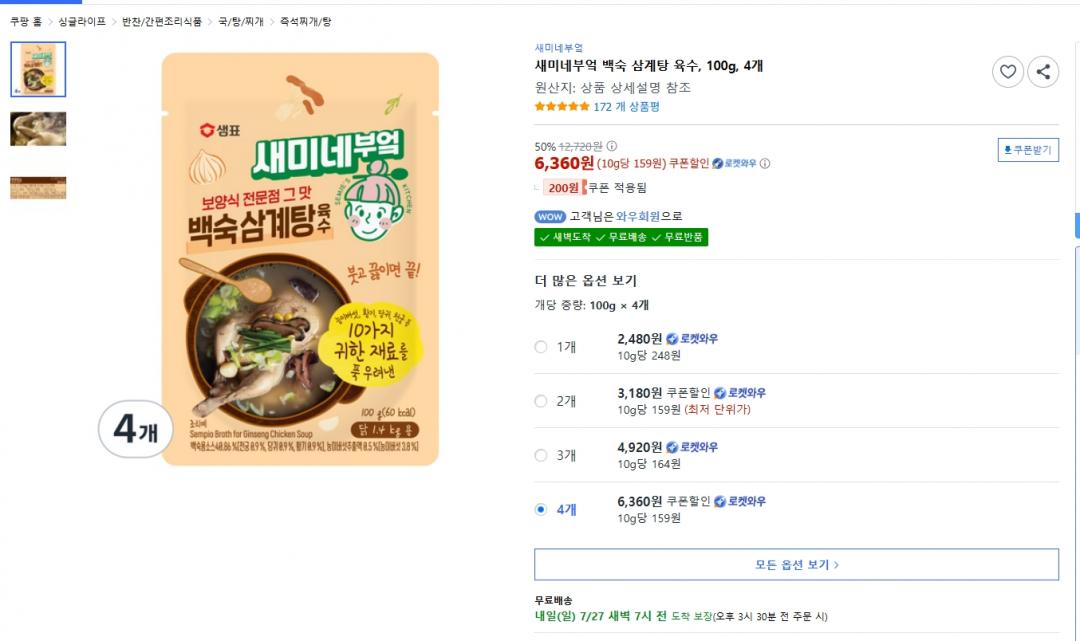Download coupon with 쿠폰받기 button
Image resolution: width=1080 pixels, height=641 pixels.
coord(1028,150)
